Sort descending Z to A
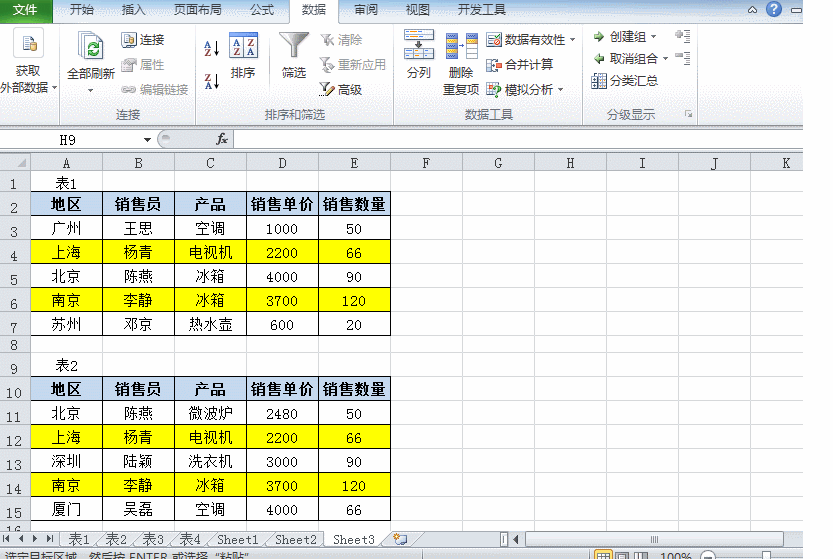Screen dimensions: 833x559 [x=211, y=81]
